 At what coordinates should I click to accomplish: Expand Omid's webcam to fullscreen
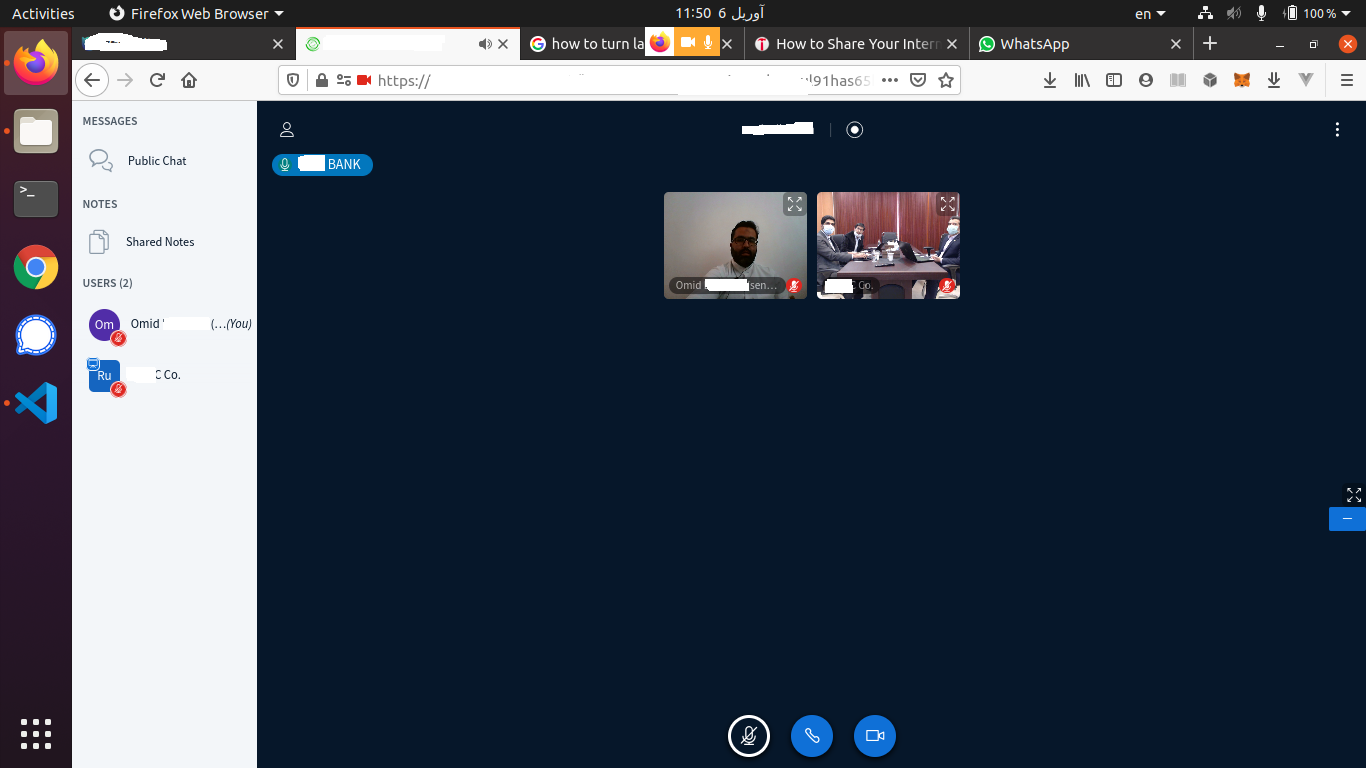(x=794, y=204)
